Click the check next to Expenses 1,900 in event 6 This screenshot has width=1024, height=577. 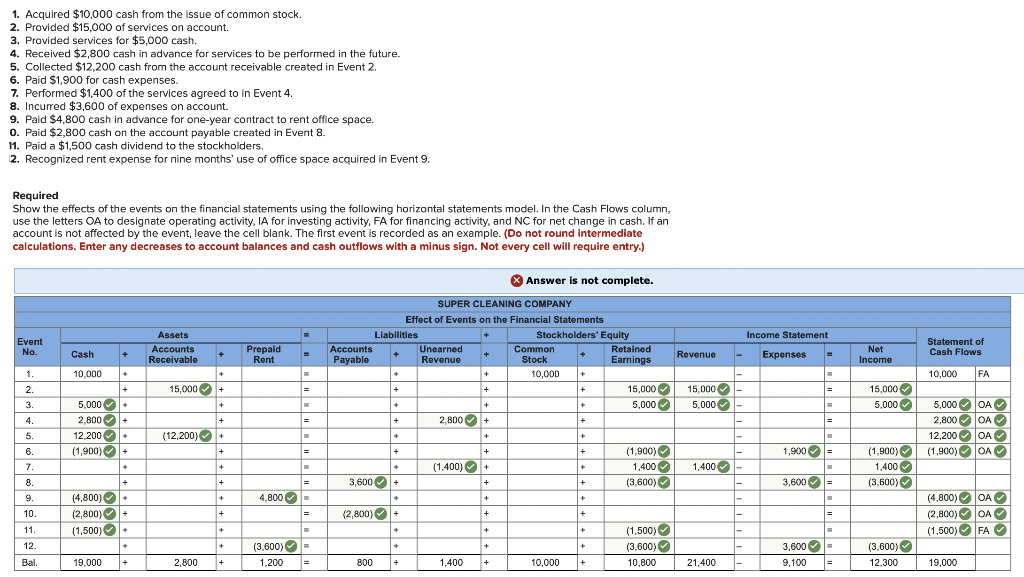tap(814, 451)
